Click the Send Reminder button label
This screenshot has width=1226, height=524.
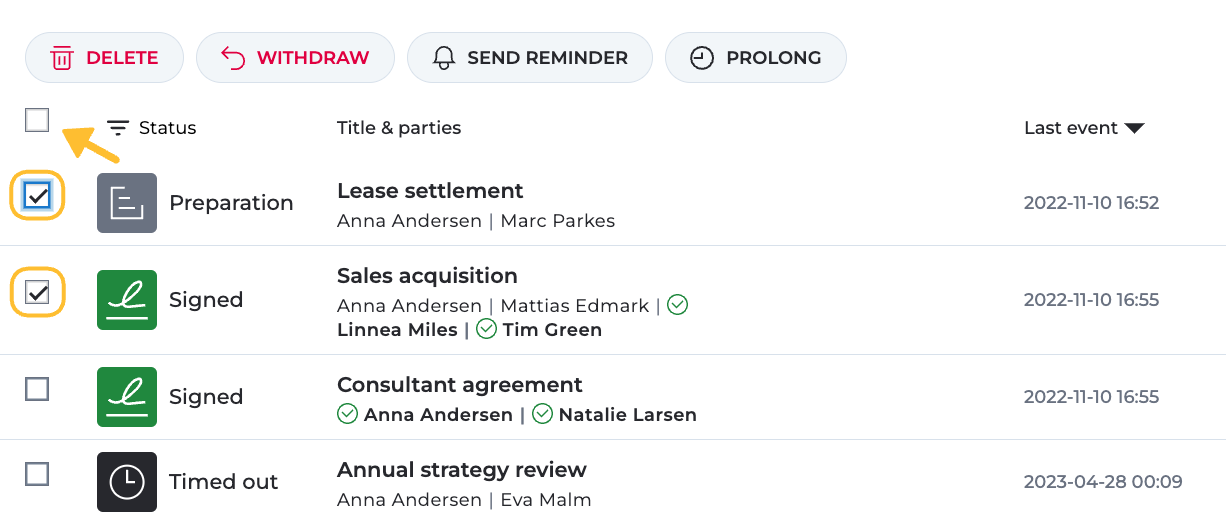click(547, 58)
